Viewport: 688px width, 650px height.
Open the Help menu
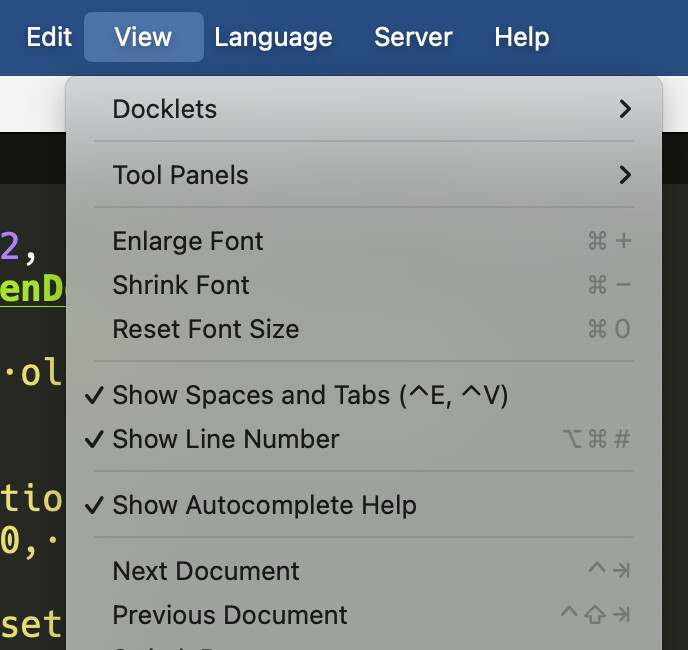point(521,38)
